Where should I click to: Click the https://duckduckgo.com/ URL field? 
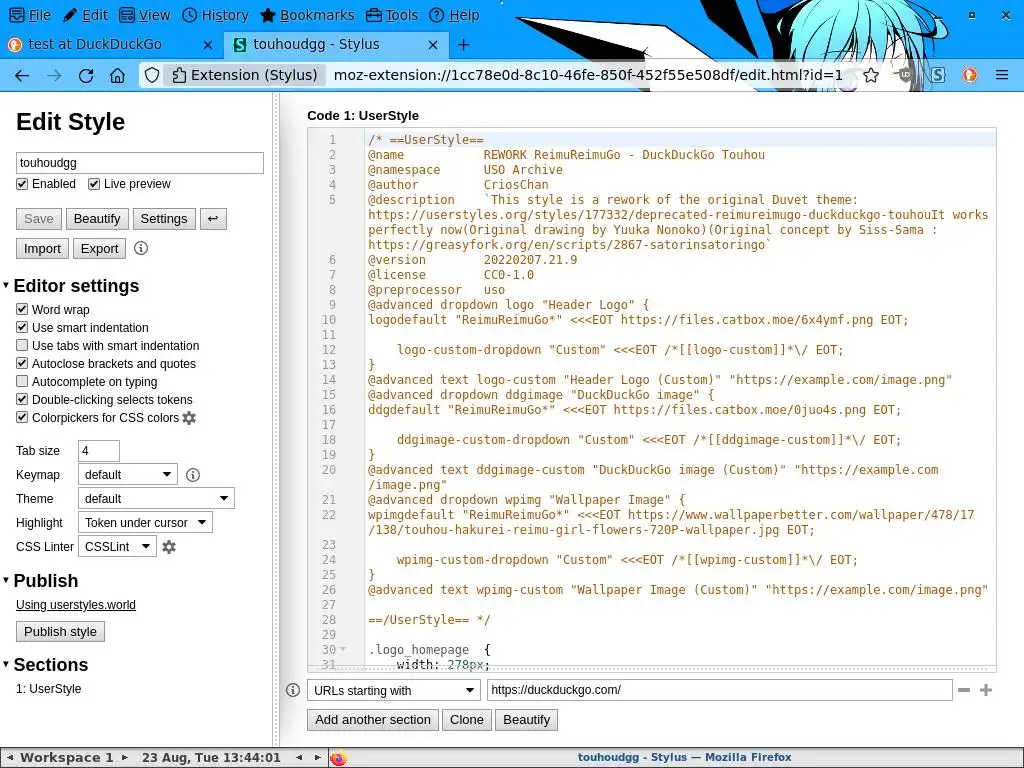pyautogui.click(x=720, y=690)
